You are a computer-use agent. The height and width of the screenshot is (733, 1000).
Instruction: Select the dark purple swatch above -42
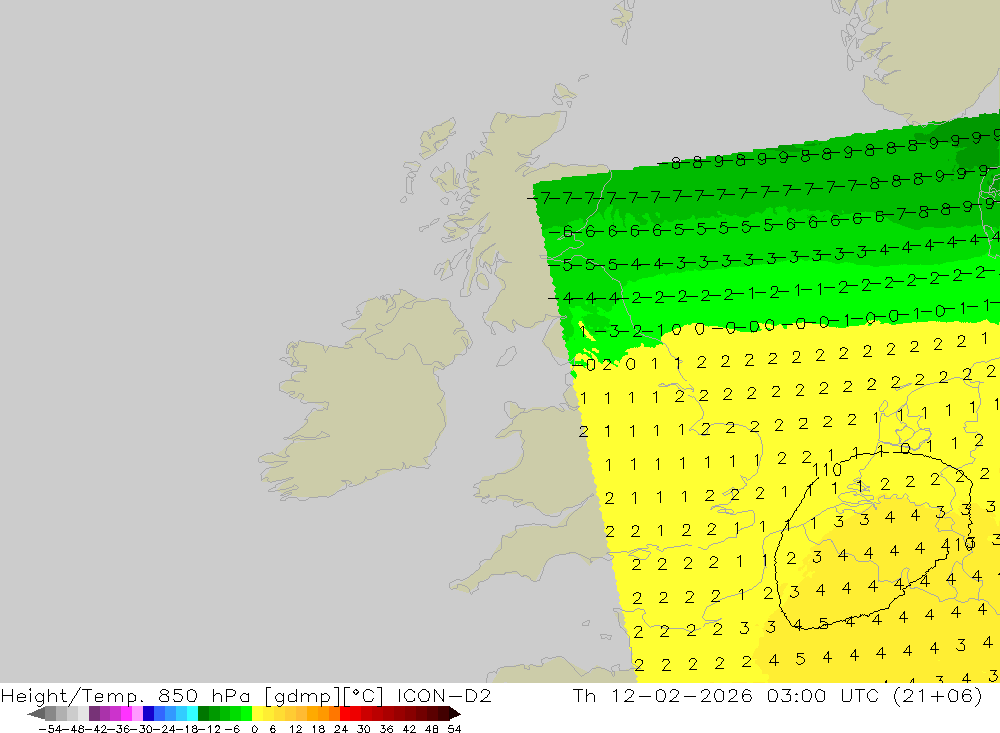pos(94,714)
